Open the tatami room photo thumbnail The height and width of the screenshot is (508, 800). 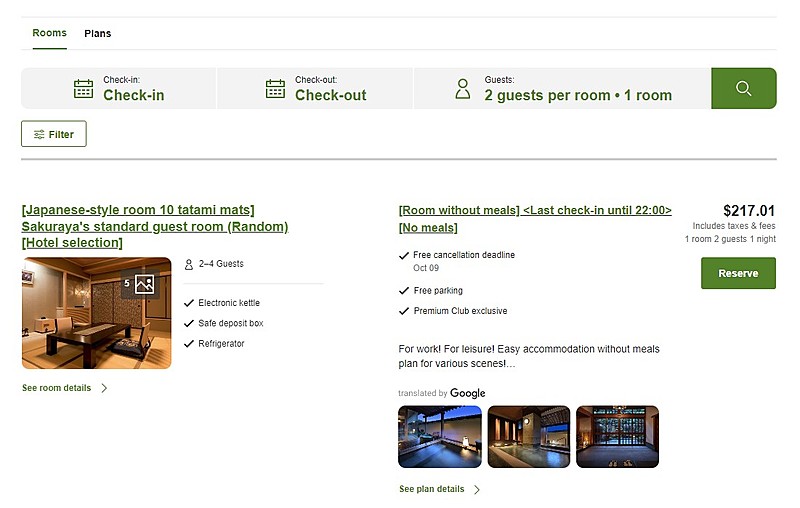[x=96, y=313]
